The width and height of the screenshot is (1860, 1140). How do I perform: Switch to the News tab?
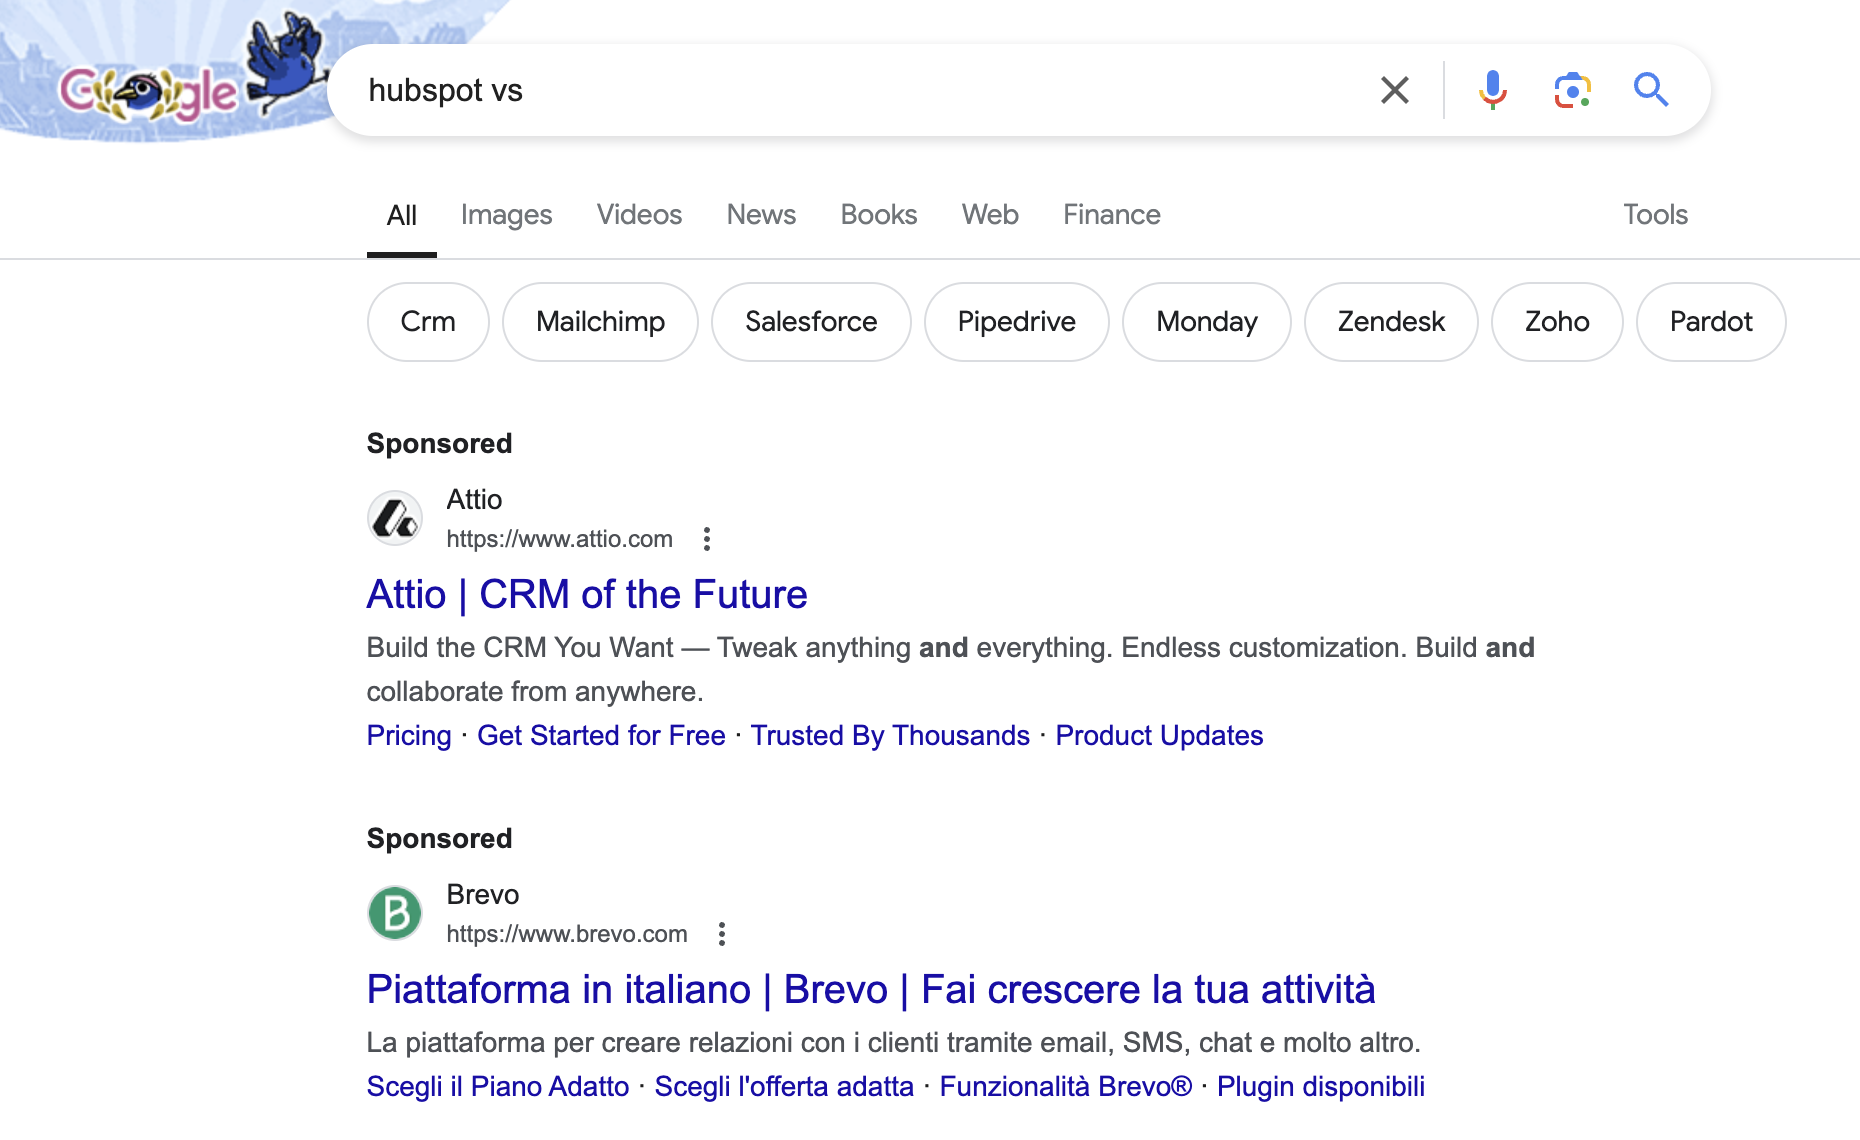761,214
